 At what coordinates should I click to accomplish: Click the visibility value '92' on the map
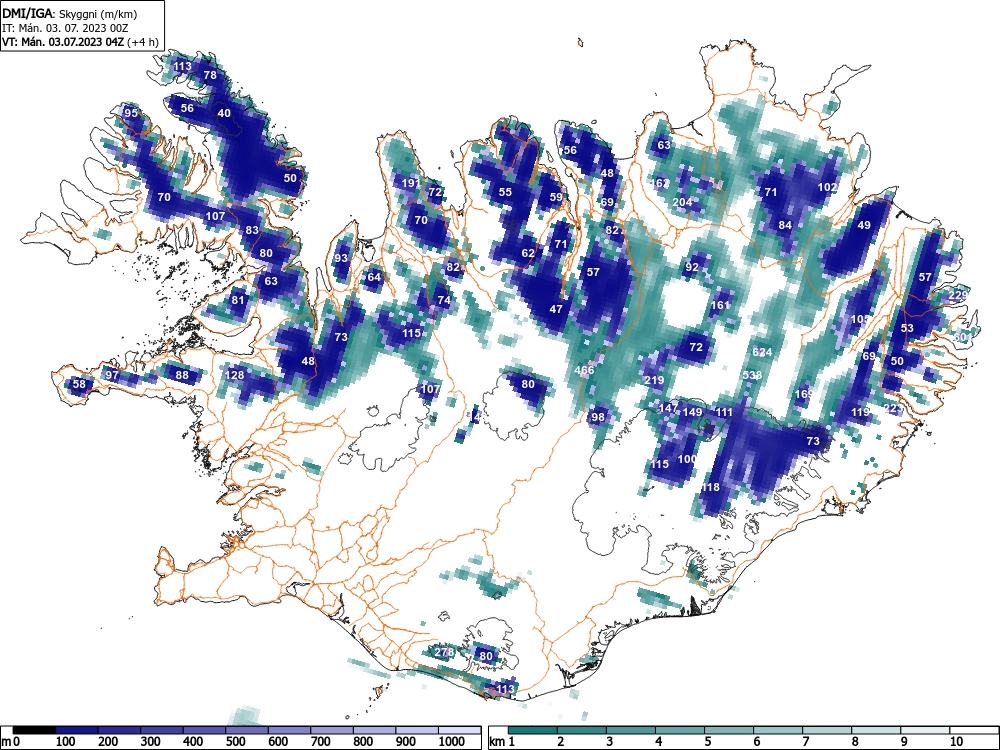691,267
